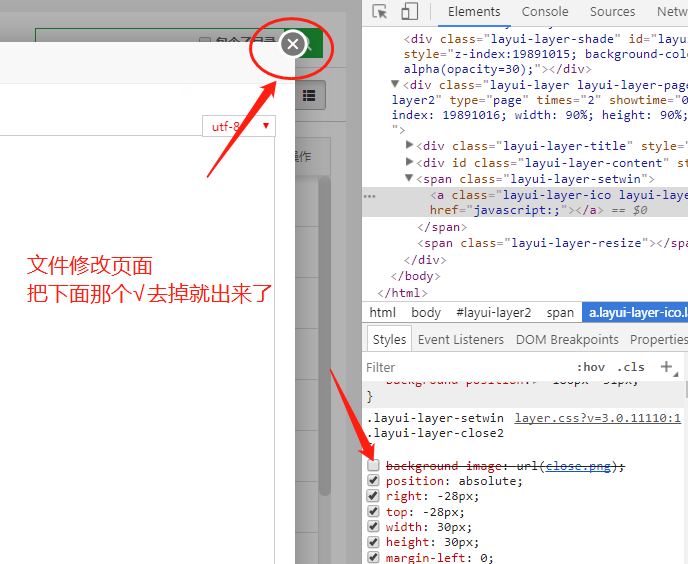Activate the inspect element picker icon

[380, 11]
